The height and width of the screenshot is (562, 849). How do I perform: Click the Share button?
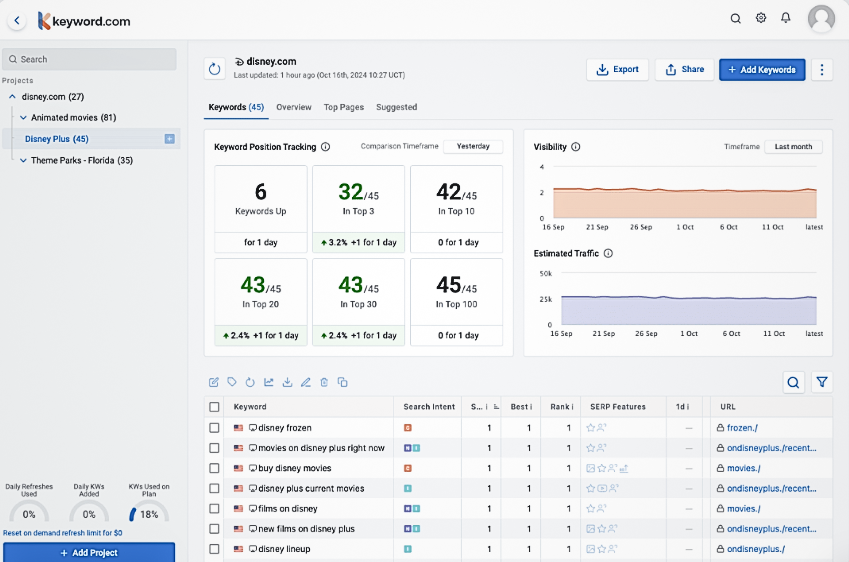point(684,69)
